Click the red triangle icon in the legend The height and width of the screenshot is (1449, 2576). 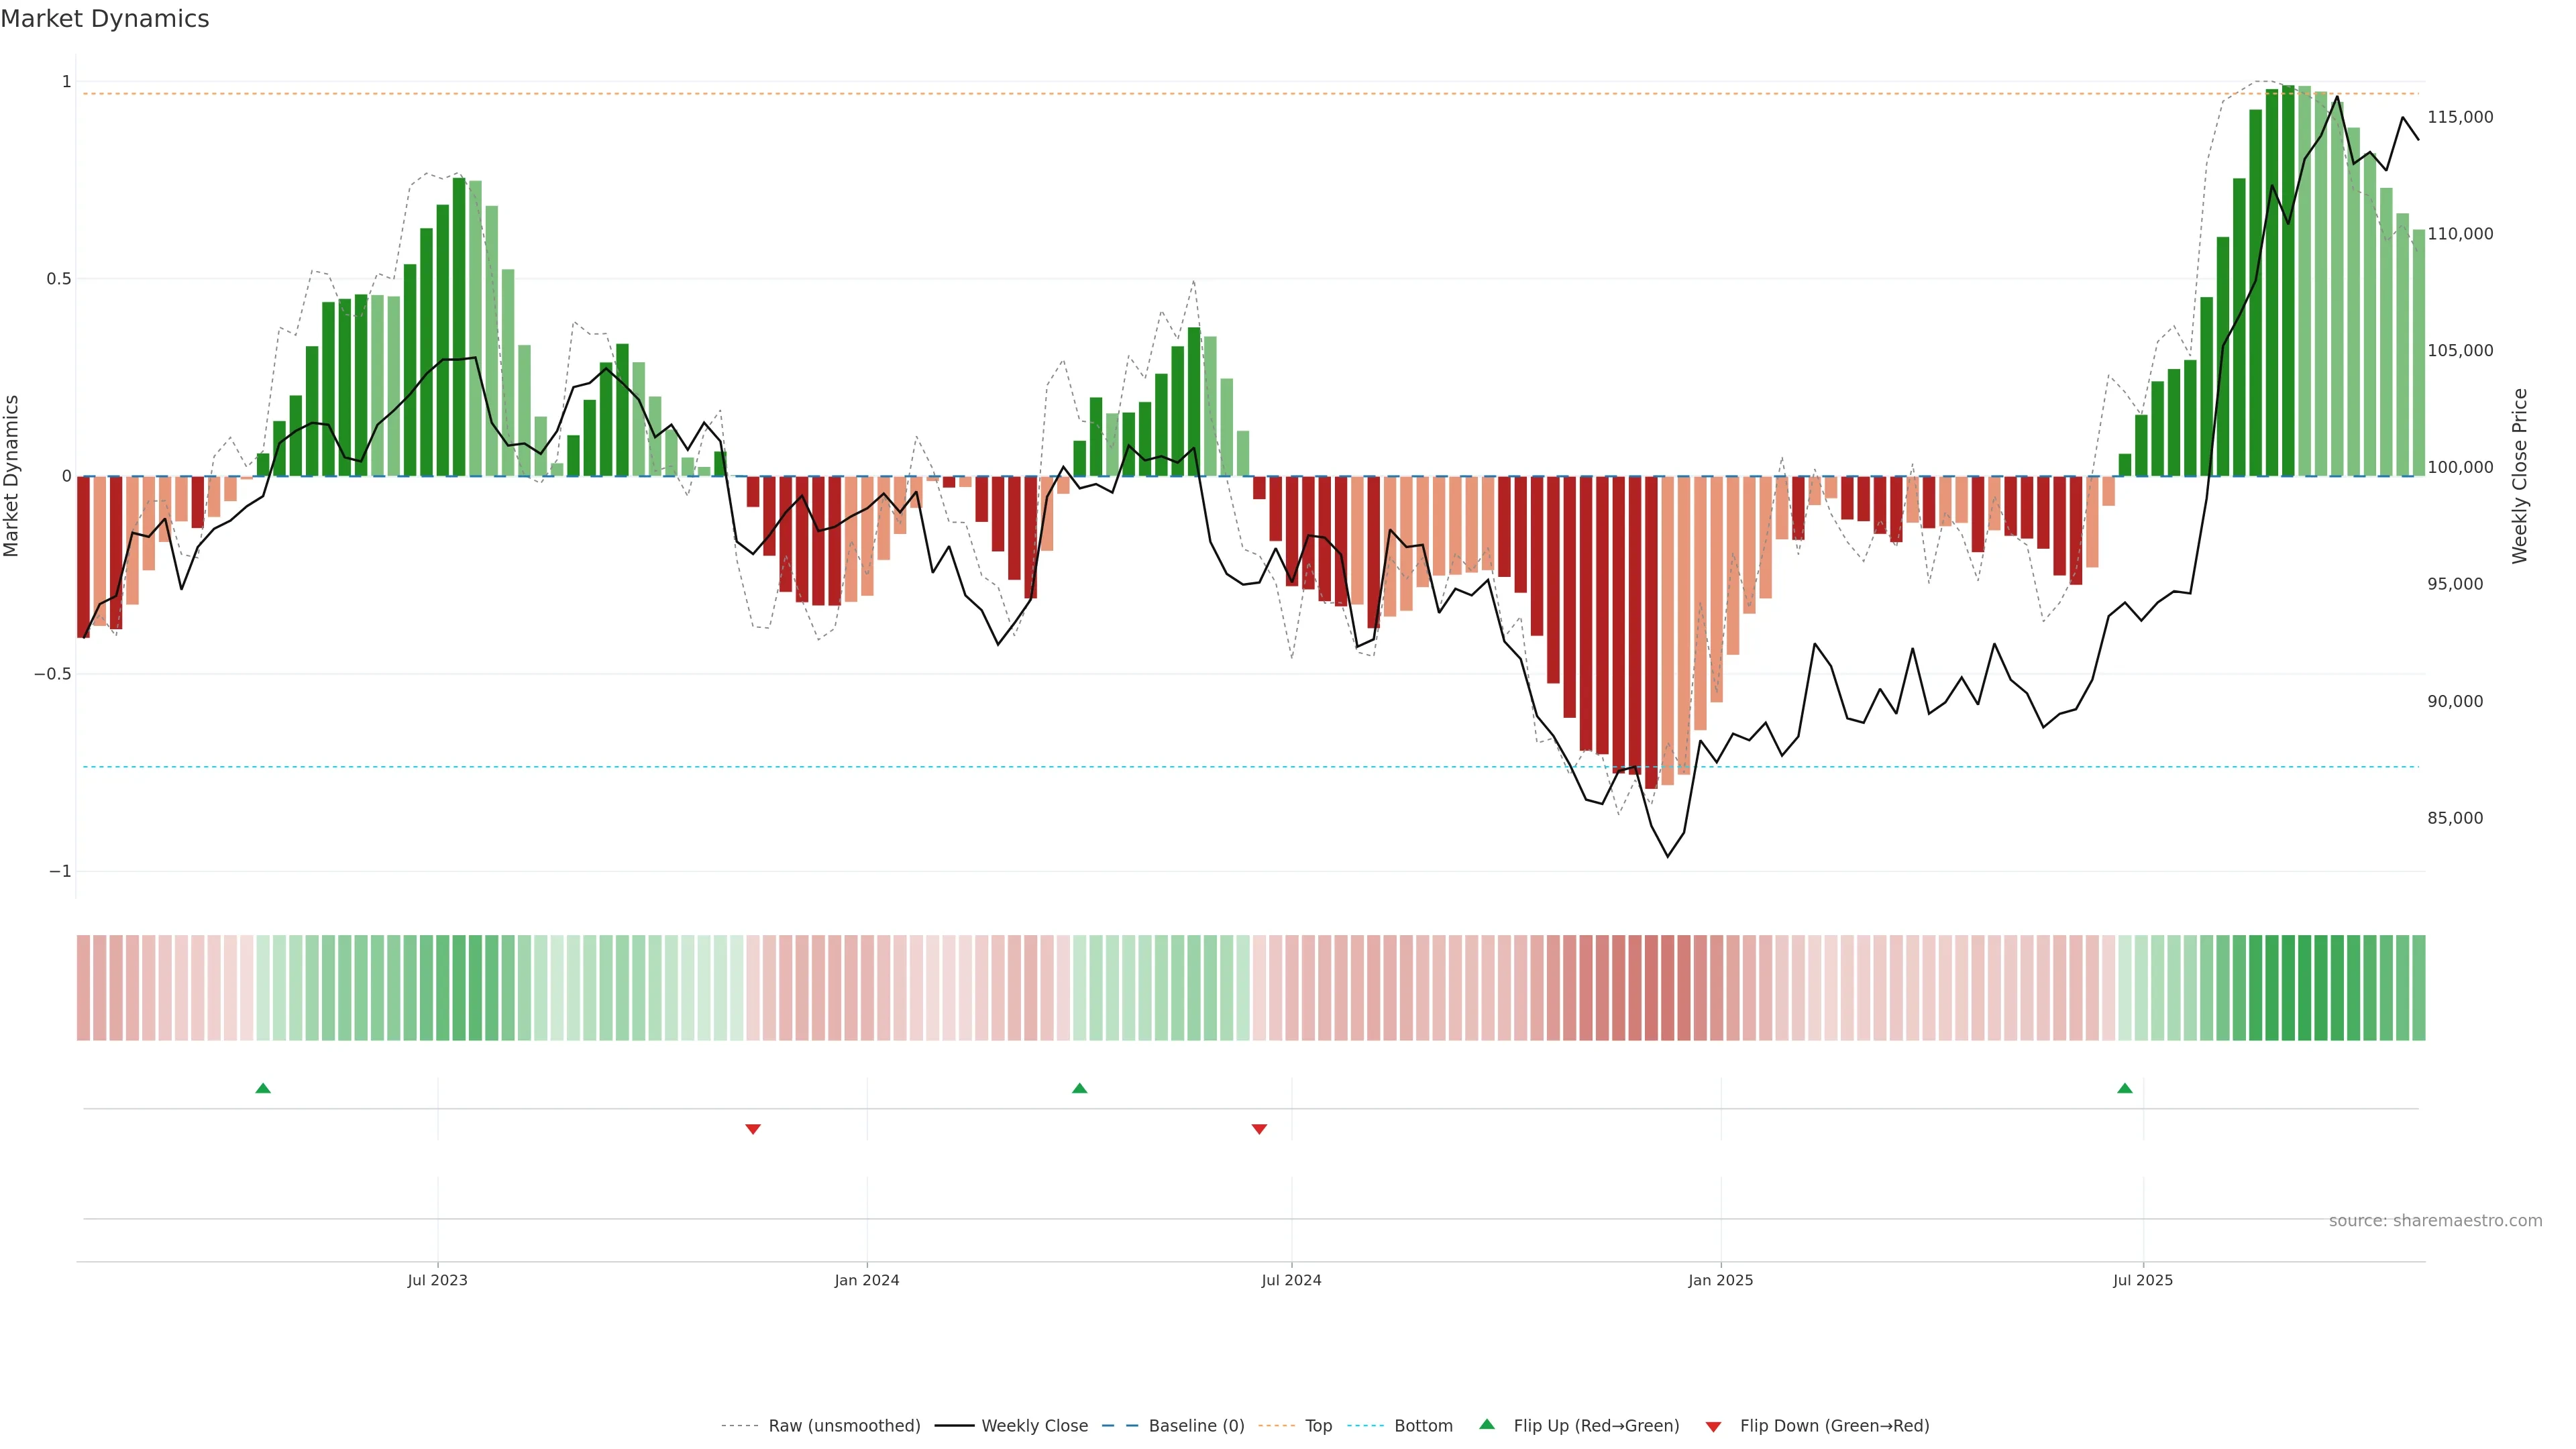point(1713,1426)
